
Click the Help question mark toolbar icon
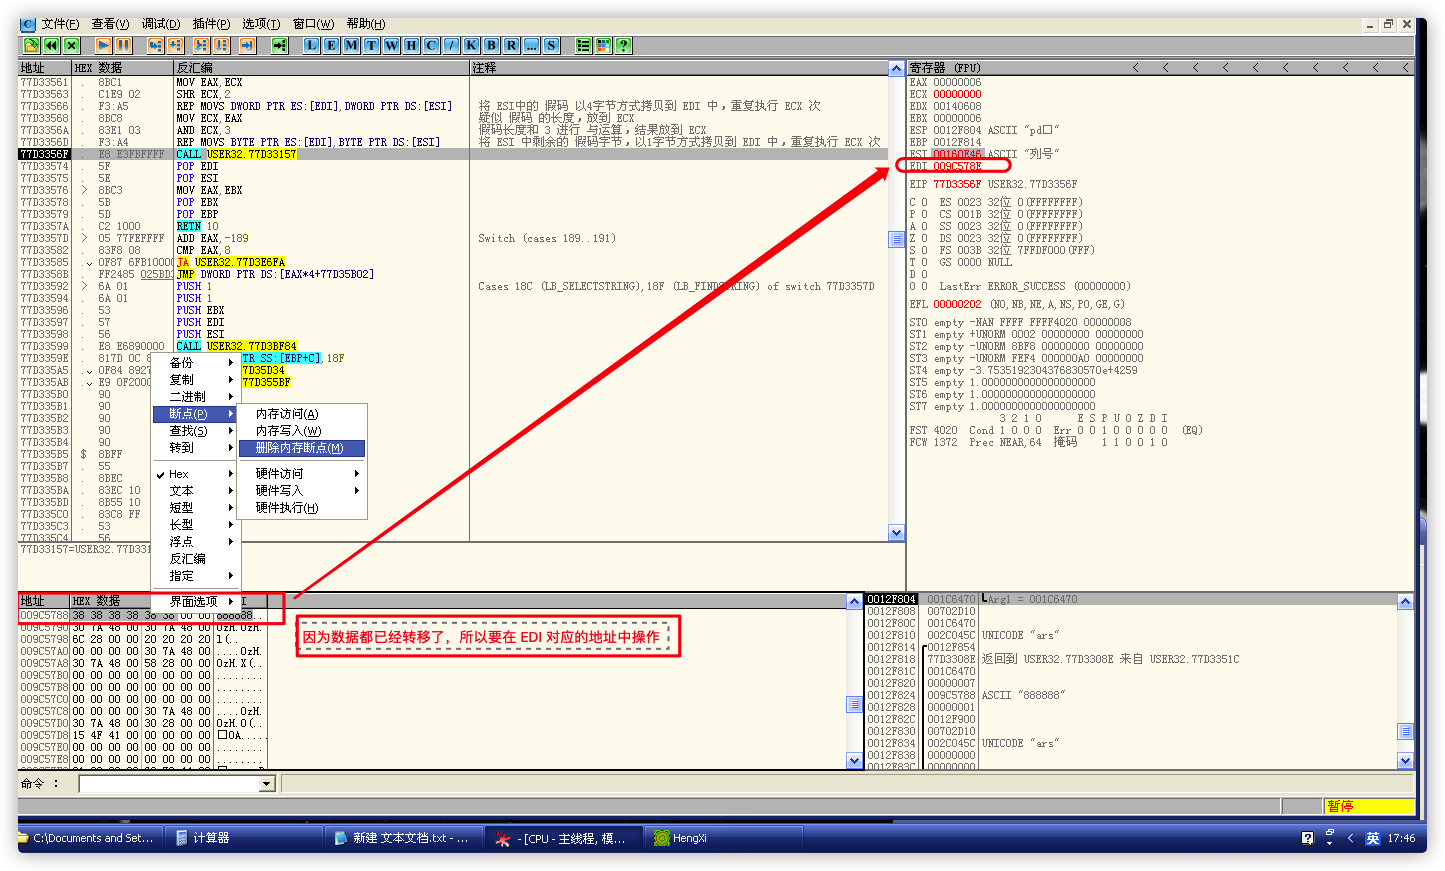coord(623,45)
